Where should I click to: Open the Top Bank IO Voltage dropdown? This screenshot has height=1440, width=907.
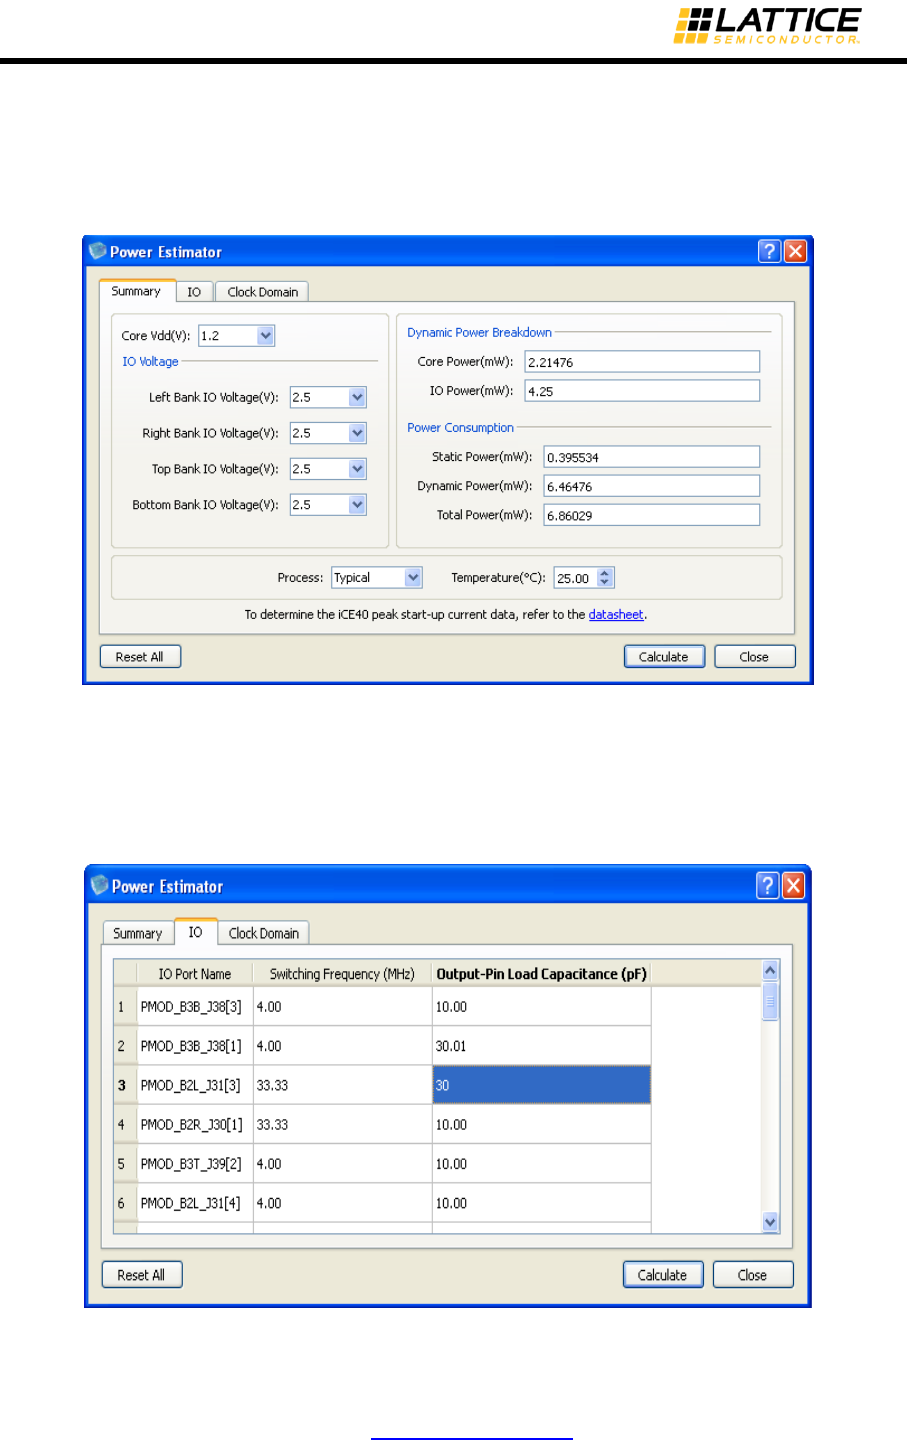pos(357,469)
